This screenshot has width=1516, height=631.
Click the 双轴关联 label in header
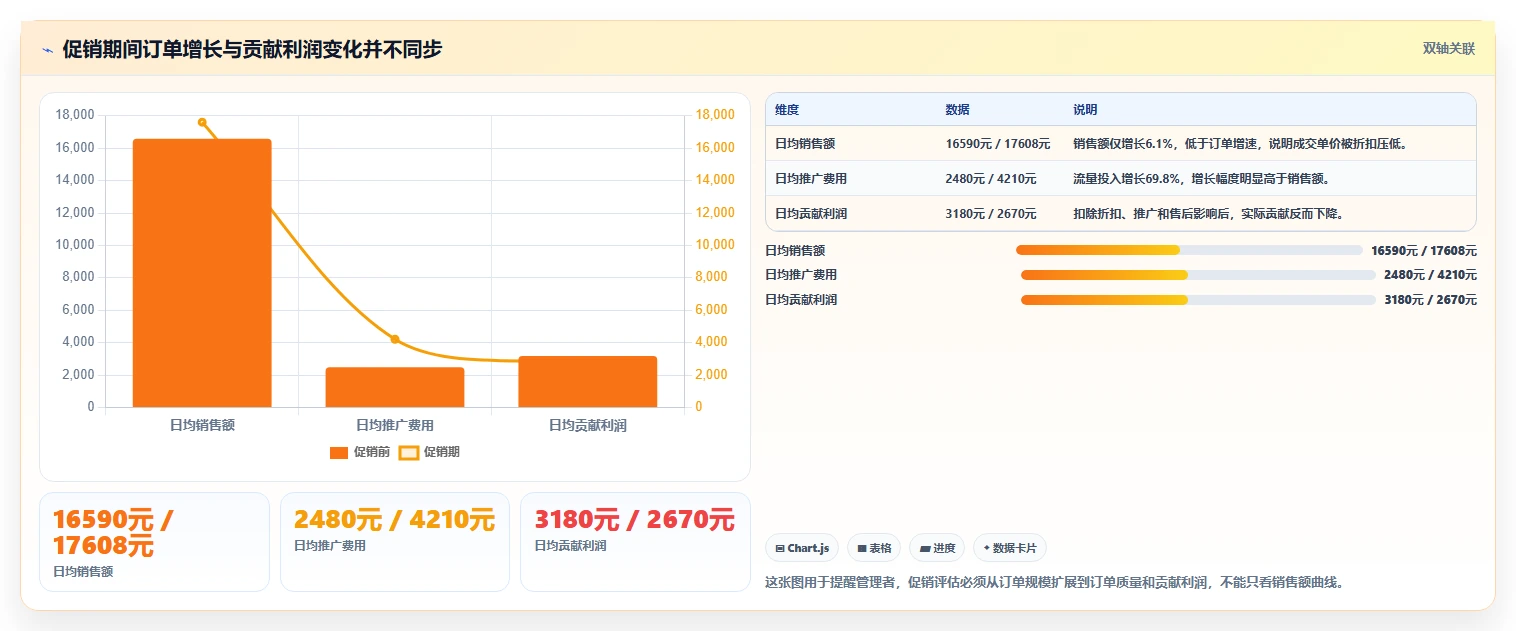click(1449, 49)
